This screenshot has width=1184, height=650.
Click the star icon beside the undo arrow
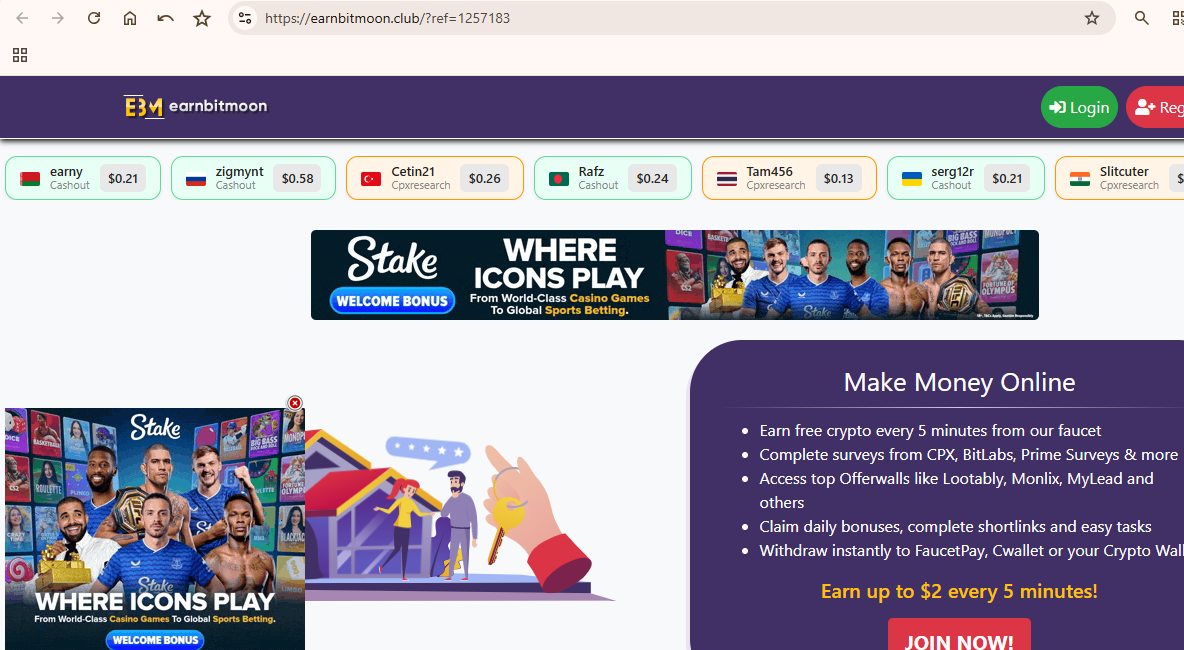pyautogui.click(x=202, y=18)
